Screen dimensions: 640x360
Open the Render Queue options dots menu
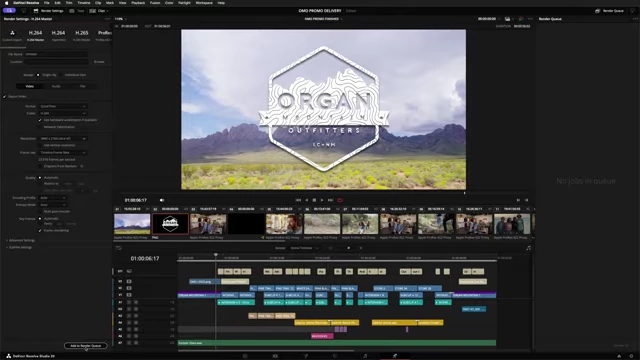(635, 19)
